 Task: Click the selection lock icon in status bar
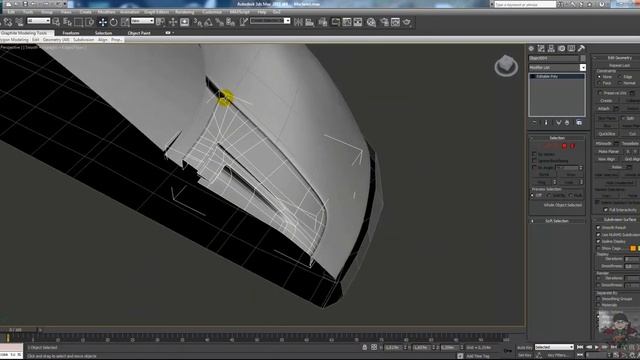[364, 347]
